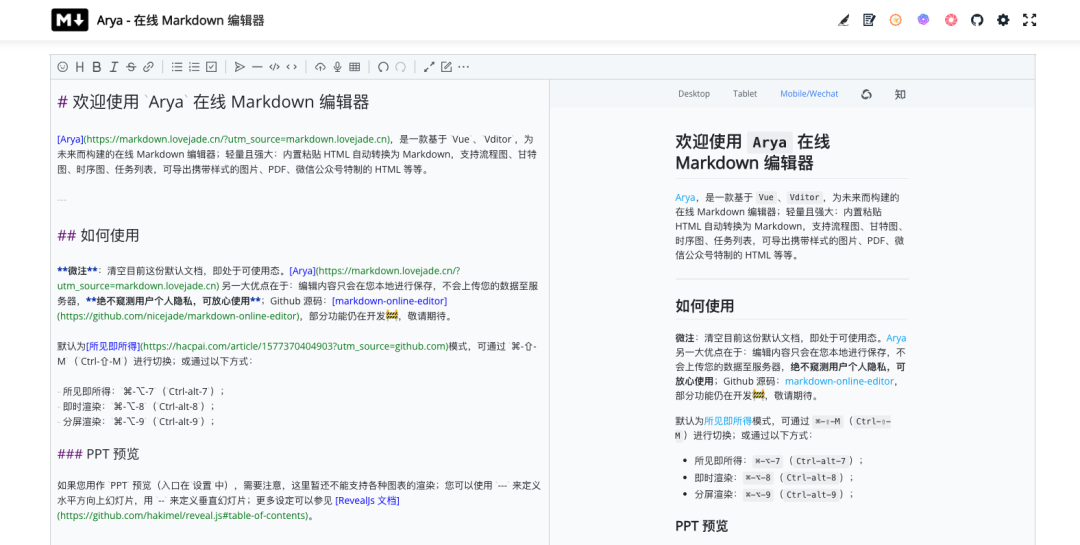Click the orange star badge icon
Image resolution: width=1080 pixels, height=545 pixels.
pos(895,20)
